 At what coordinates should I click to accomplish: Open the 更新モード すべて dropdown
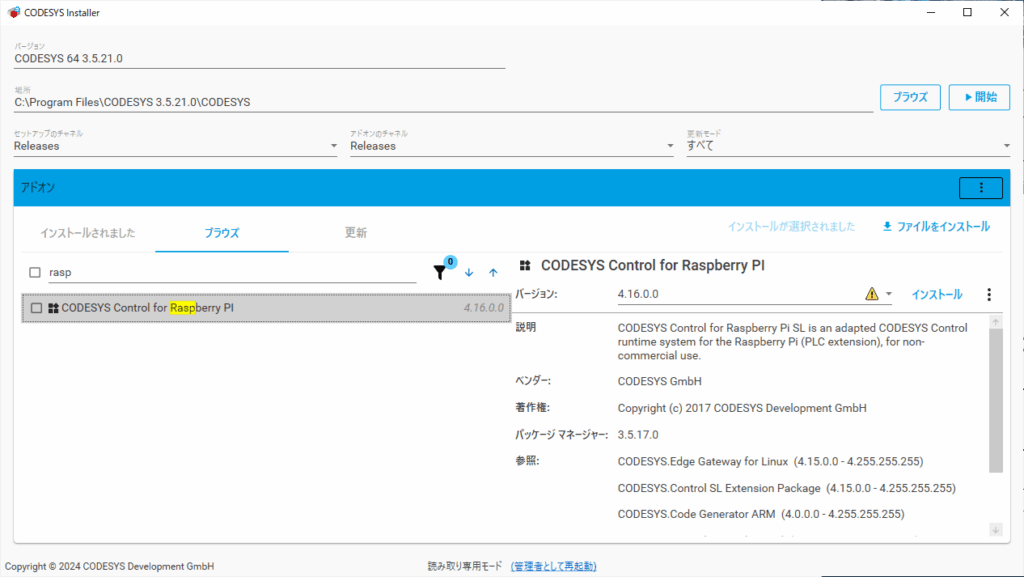click(x=848, y=146)
